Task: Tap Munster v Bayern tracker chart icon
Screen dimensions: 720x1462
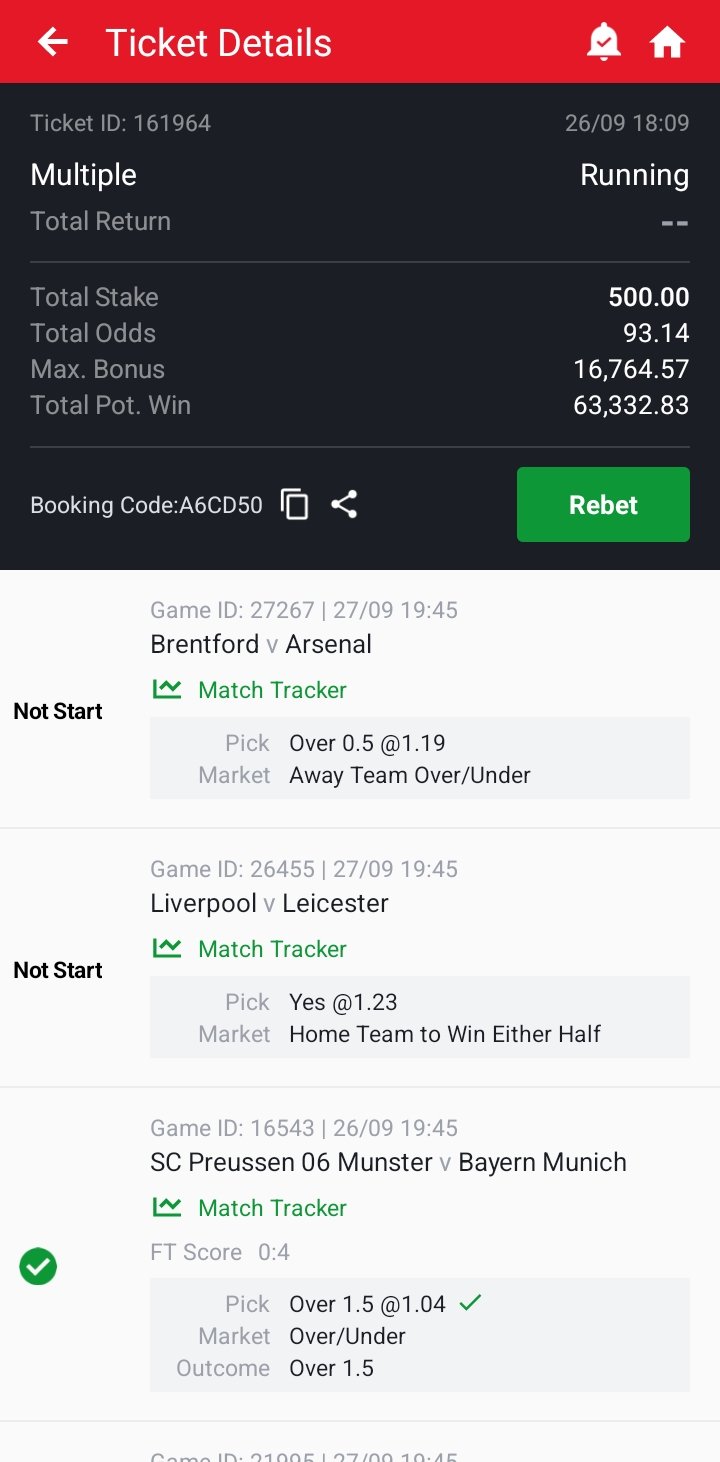Action: tap(167, 1207)
